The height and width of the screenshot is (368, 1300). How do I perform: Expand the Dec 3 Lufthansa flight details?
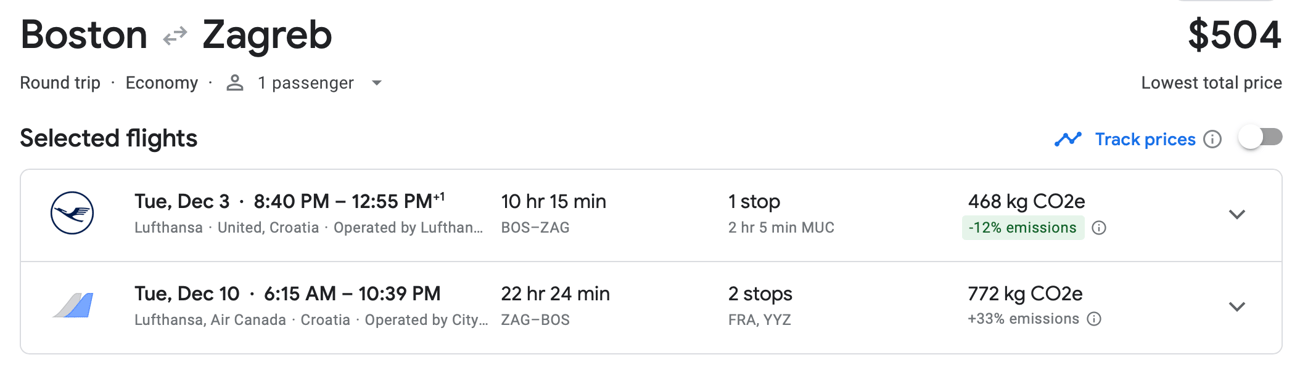[x=1237, y=215]
